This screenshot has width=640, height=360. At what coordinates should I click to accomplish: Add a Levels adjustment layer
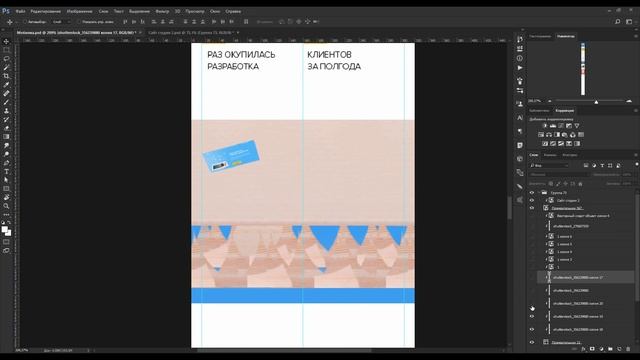(553, 126)
